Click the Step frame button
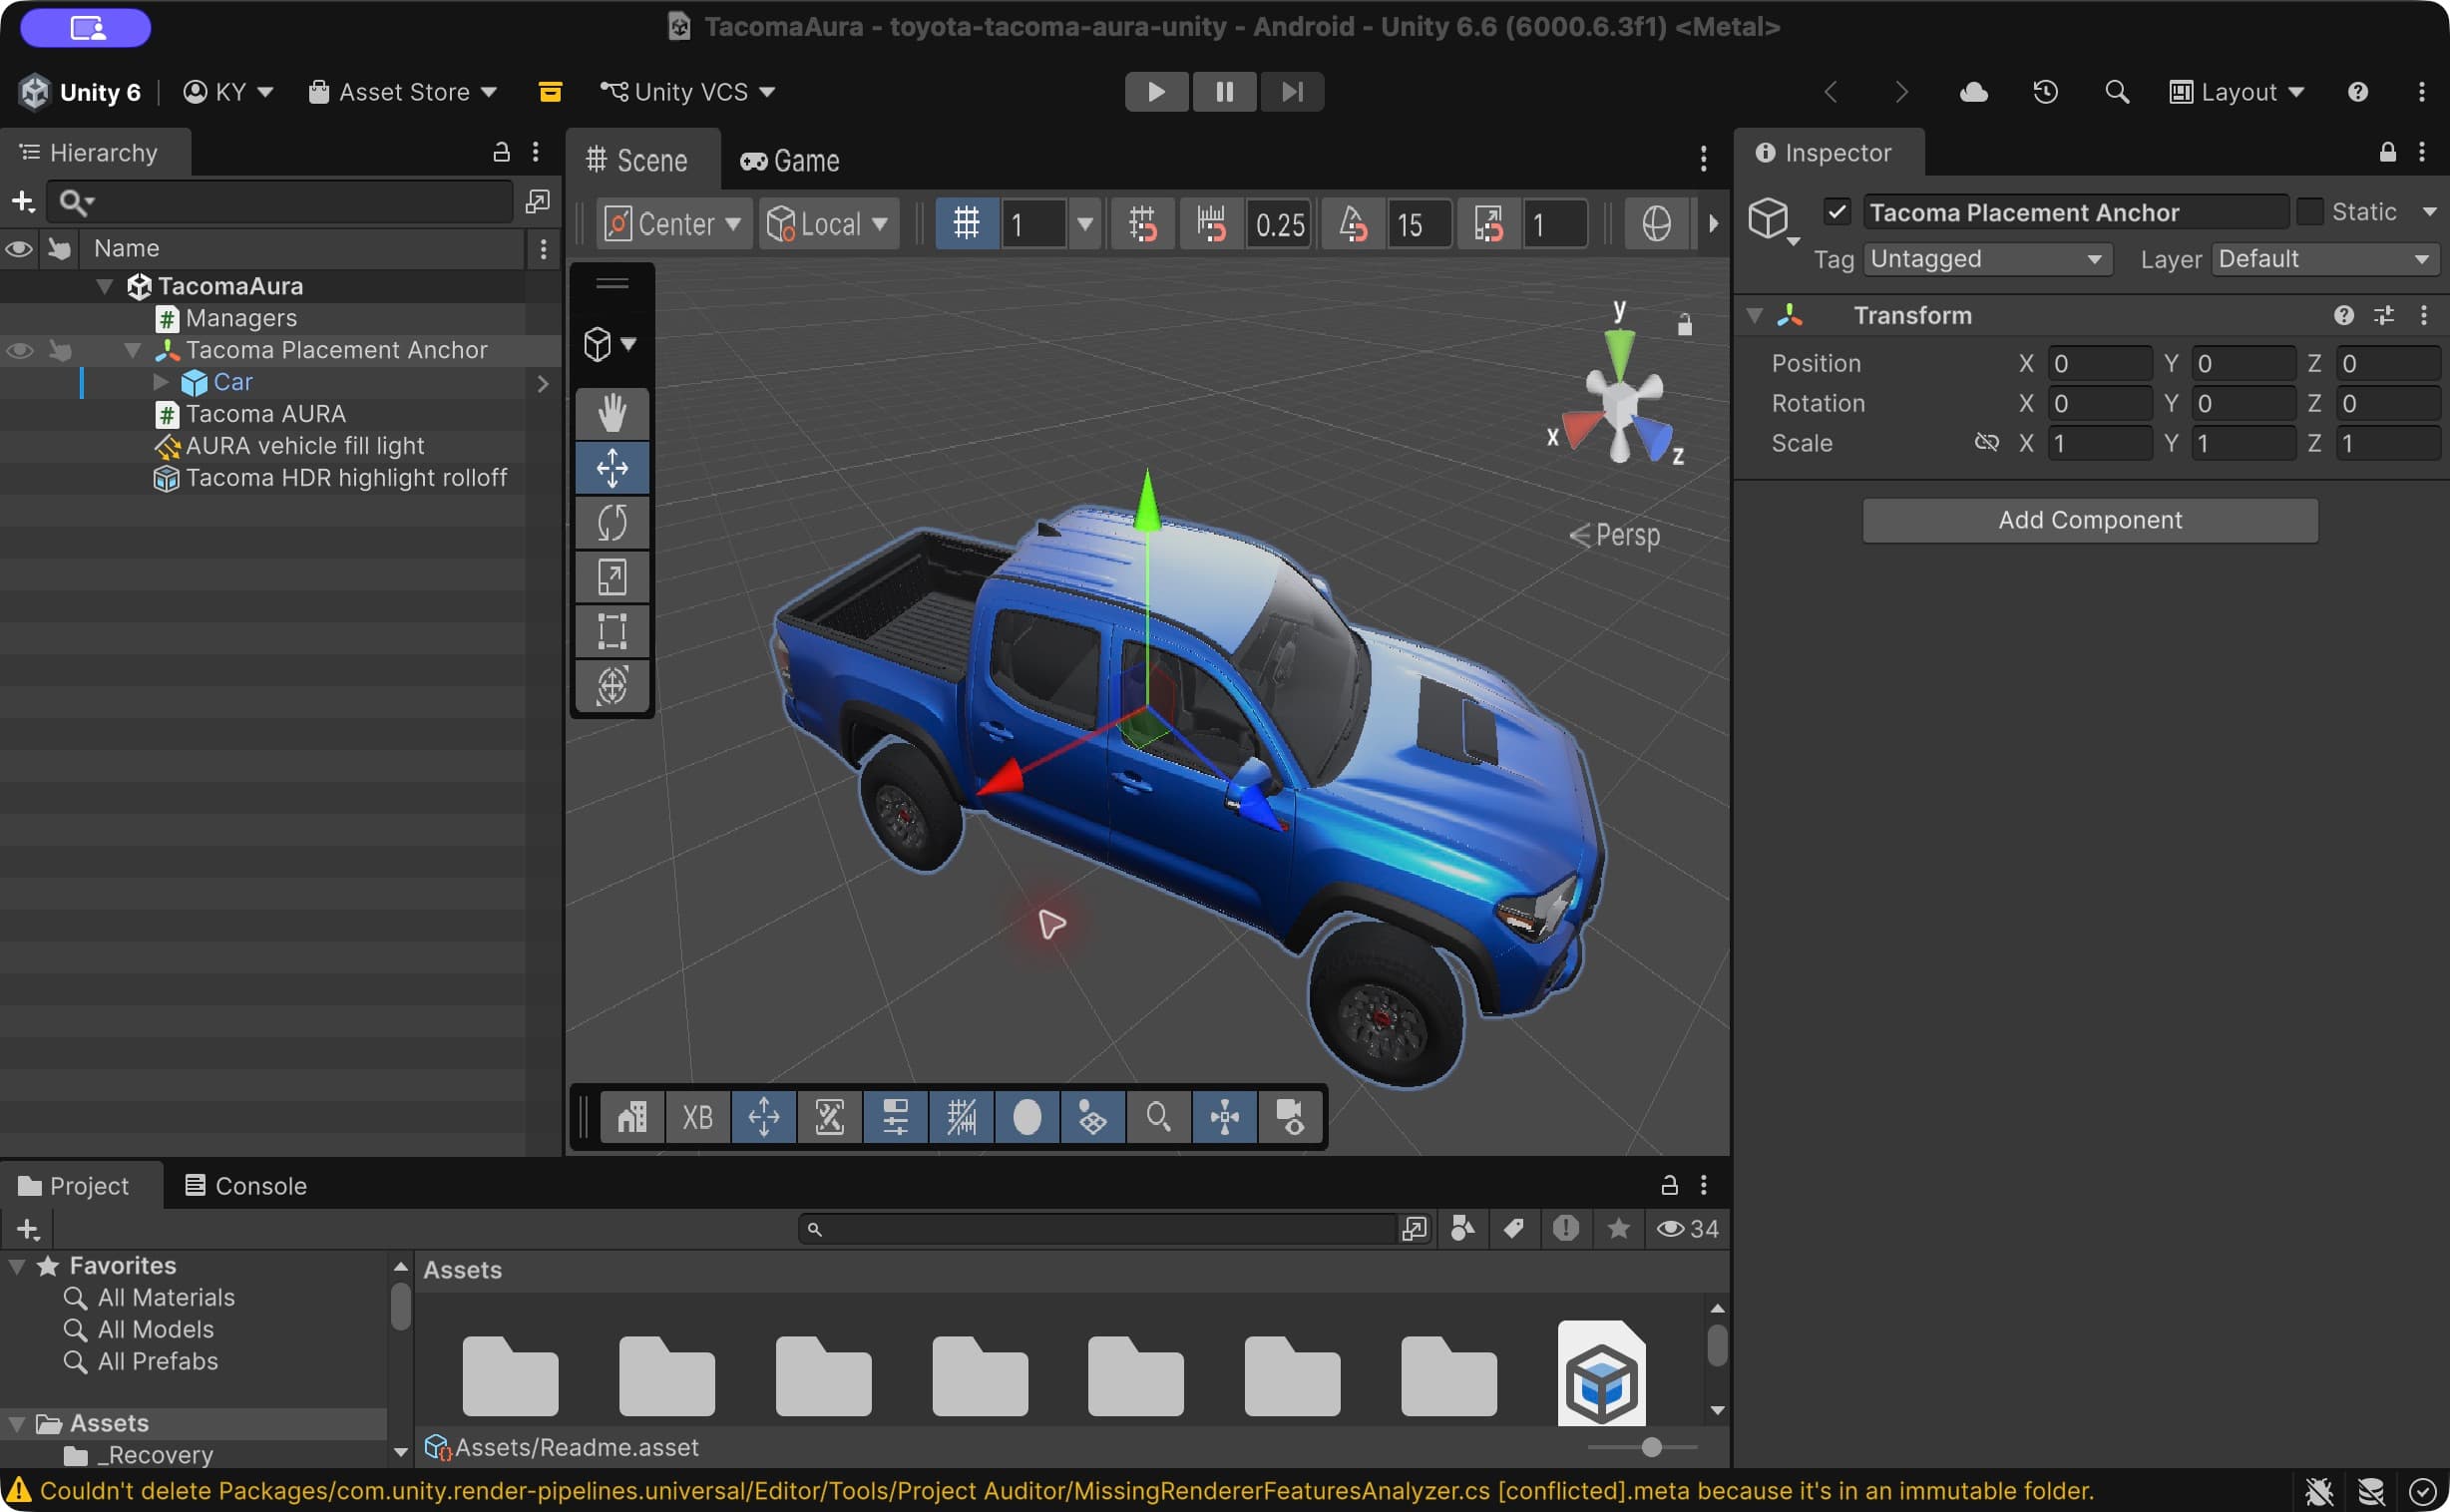Screen dimensions: 2450x1512 click(x=1292, y=92)
